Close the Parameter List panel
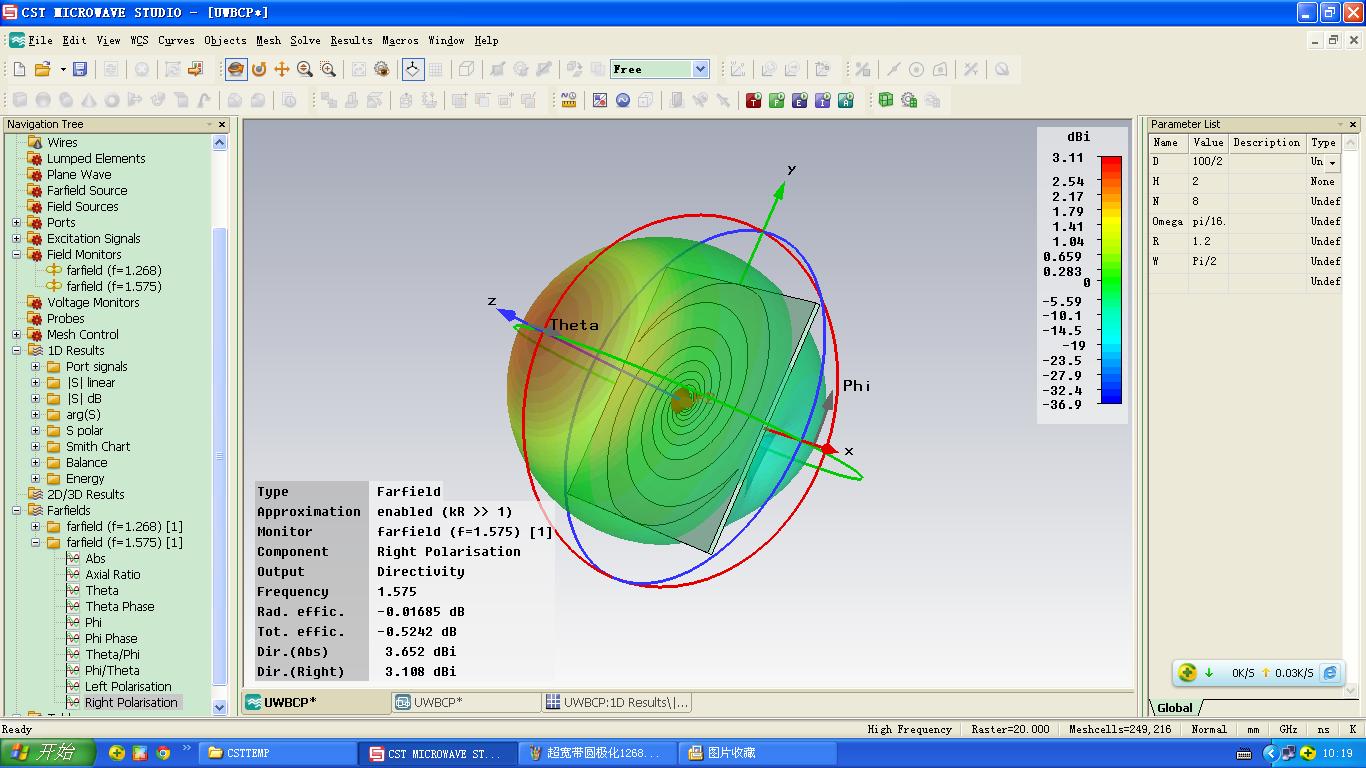Screen dimensions: 1366x768 [x=1353, y=125]
